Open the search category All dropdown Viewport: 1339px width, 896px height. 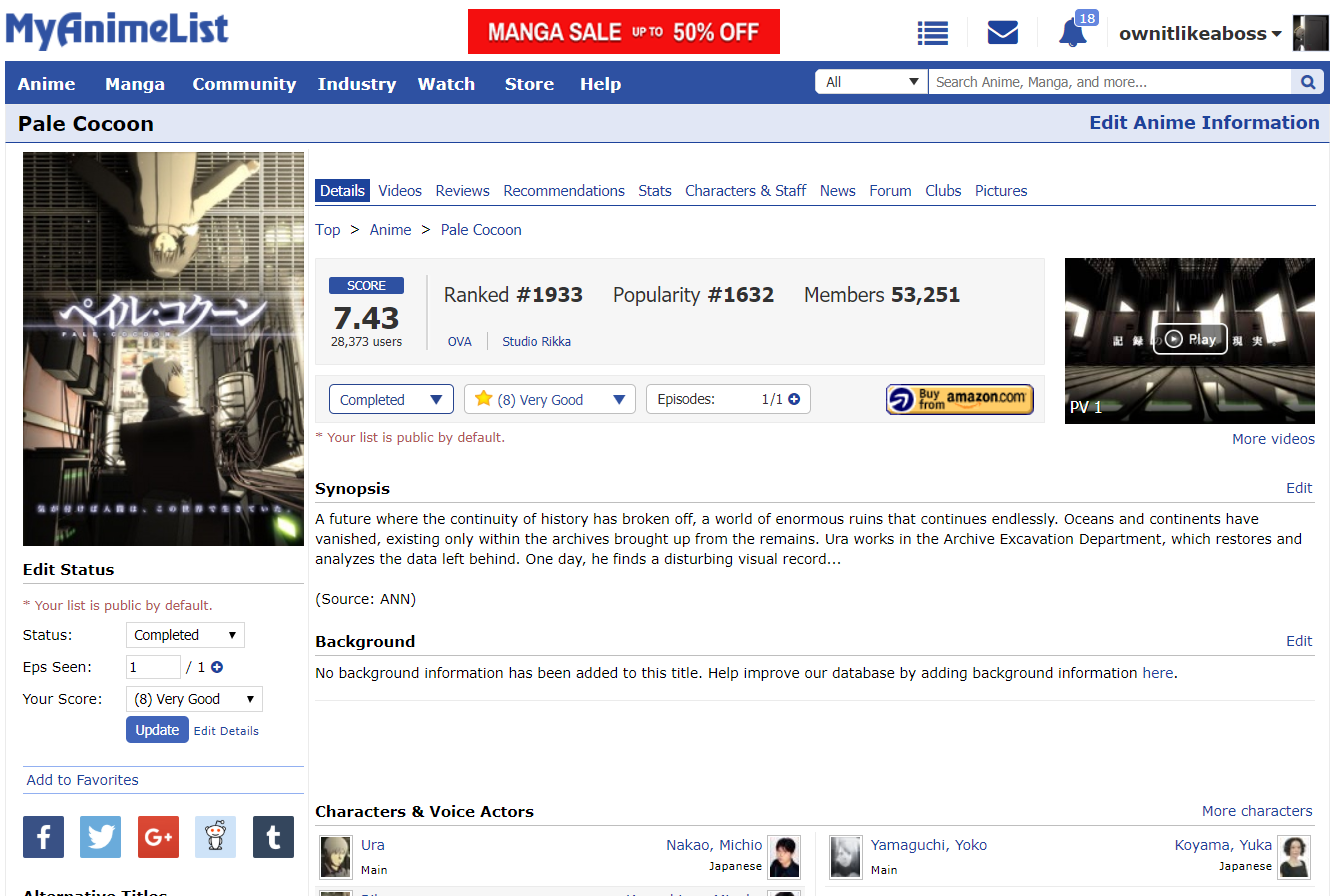click(872, 82)
